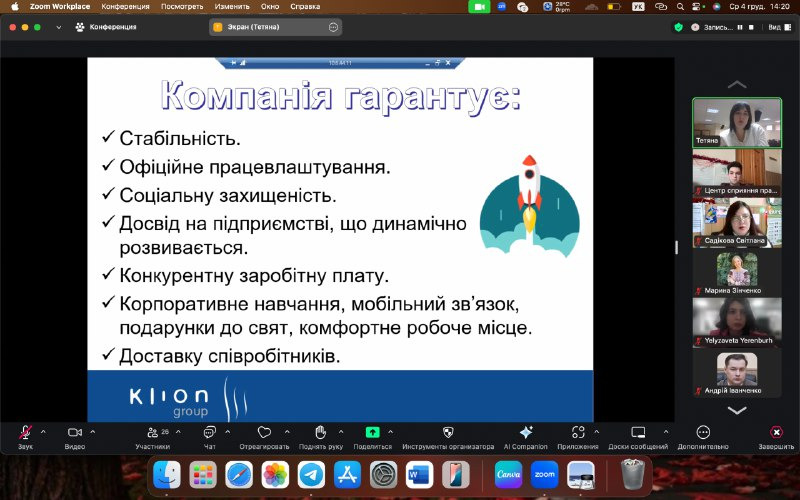Open the Посмотреть menu in the menu bar
The width and height of the screenshot is (800, 500).
179,6
